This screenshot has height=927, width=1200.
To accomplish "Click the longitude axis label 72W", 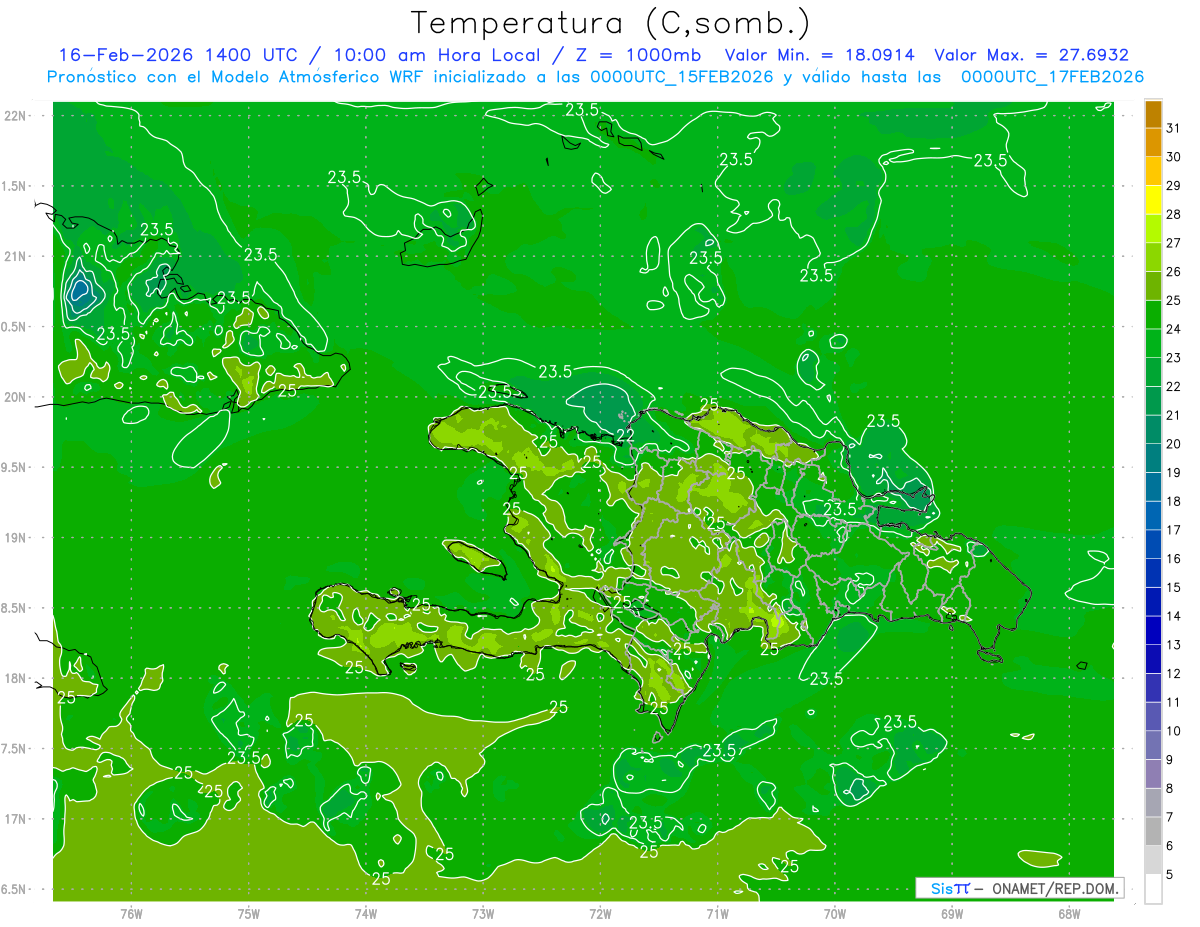I will (600, 914).
